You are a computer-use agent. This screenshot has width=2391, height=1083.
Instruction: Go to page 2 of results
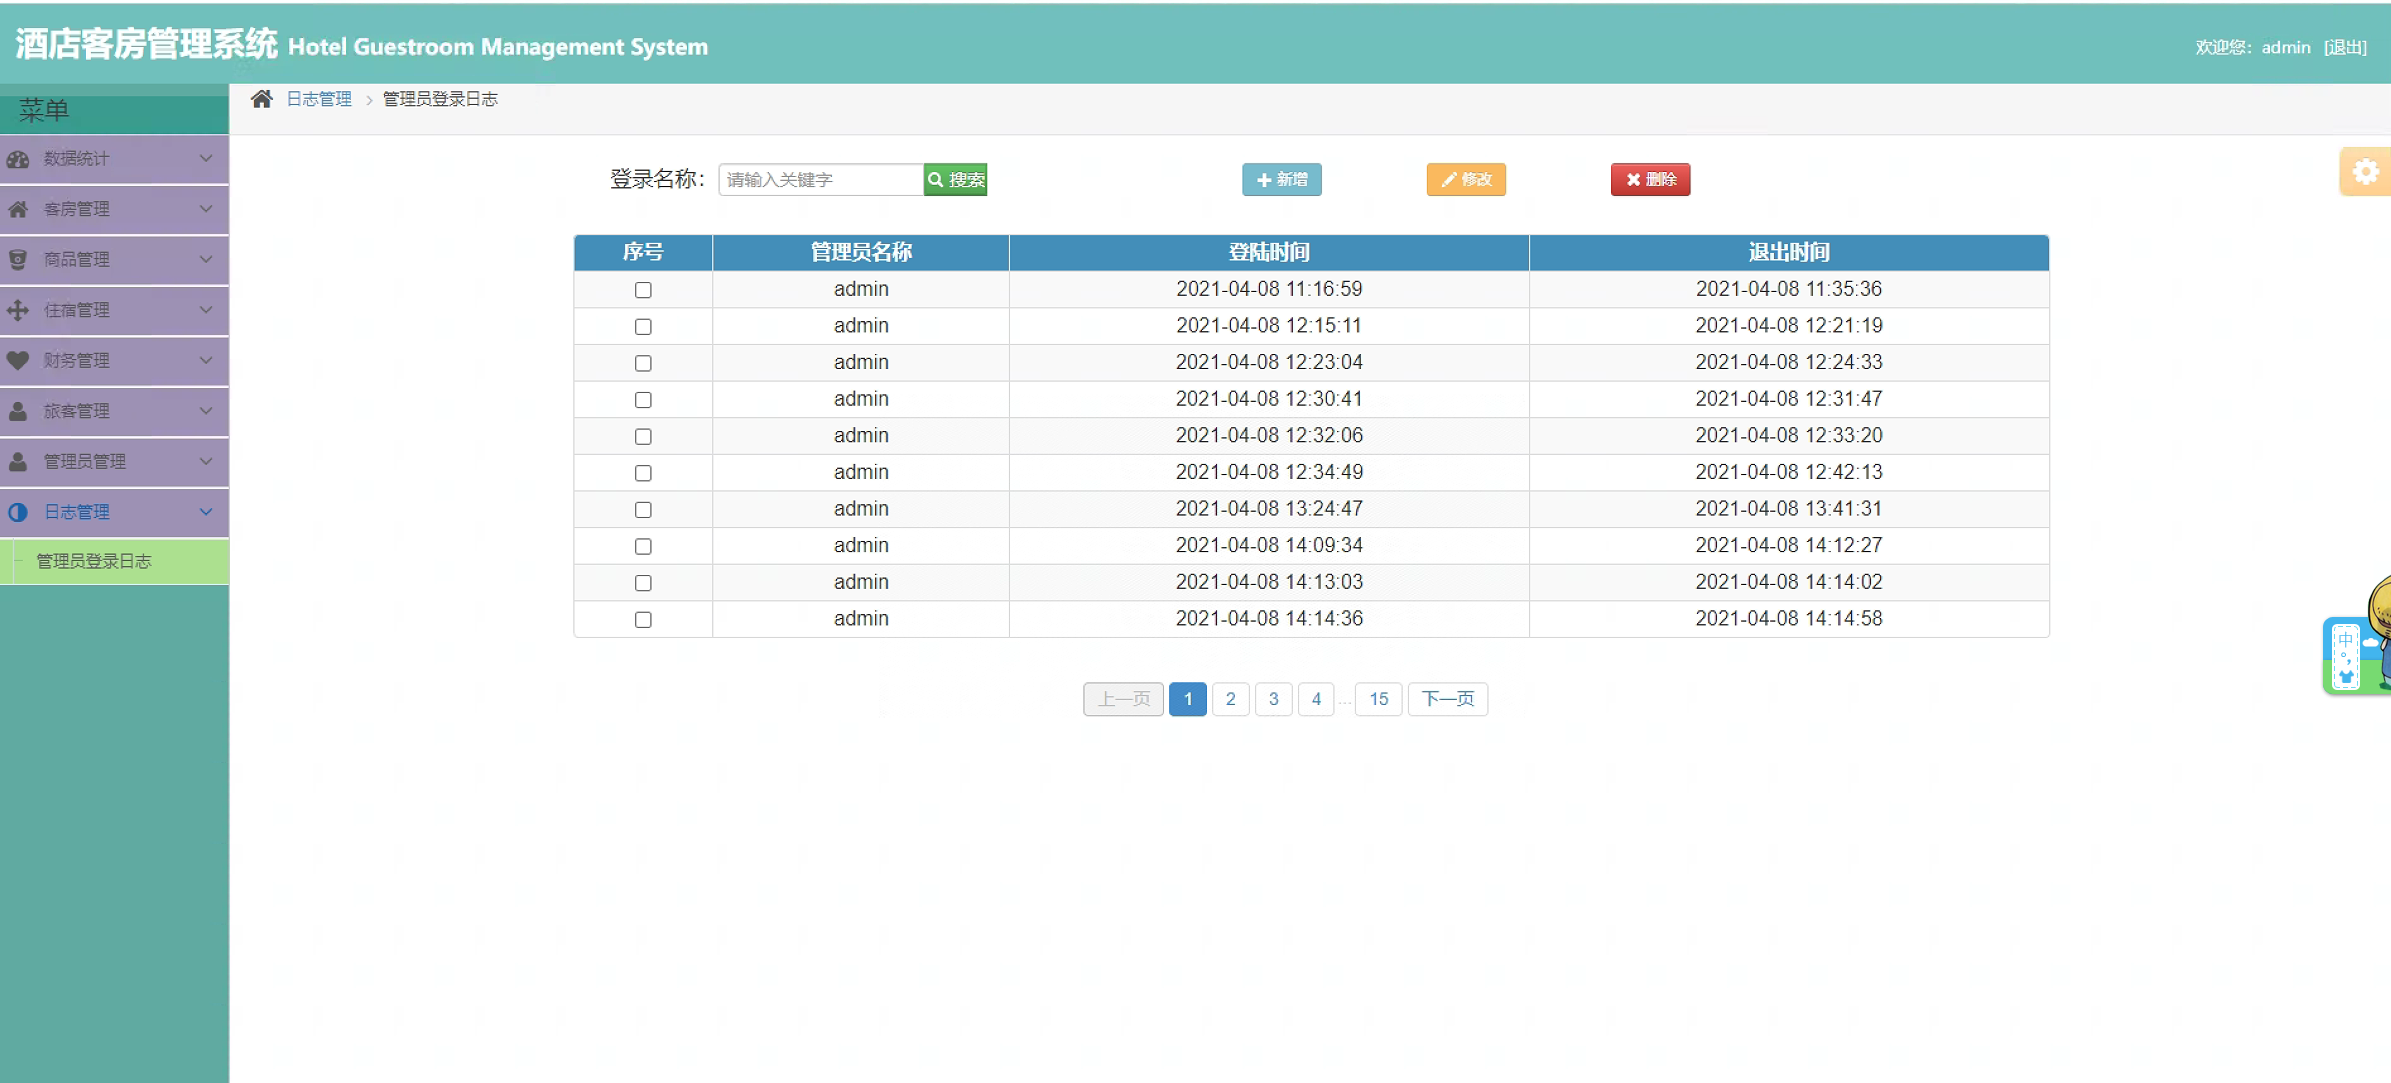tap(1230, 699)
